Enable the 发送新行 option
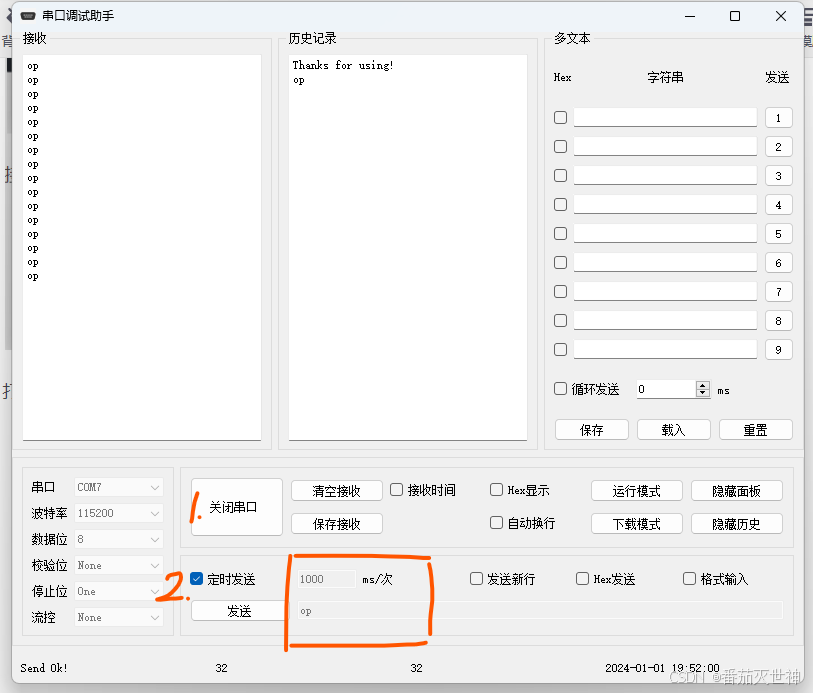813x693 pixels. tap(476, 579)
